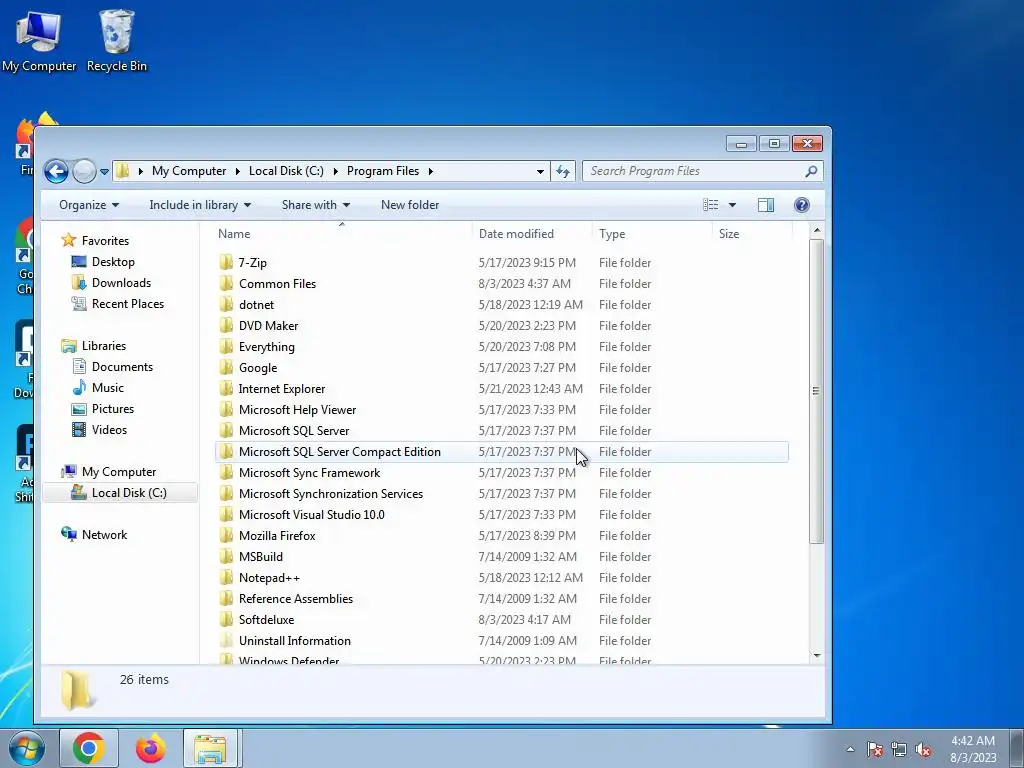The image size is (1024, 768).
Task: Select the Google folder icon
Action: 226,368
